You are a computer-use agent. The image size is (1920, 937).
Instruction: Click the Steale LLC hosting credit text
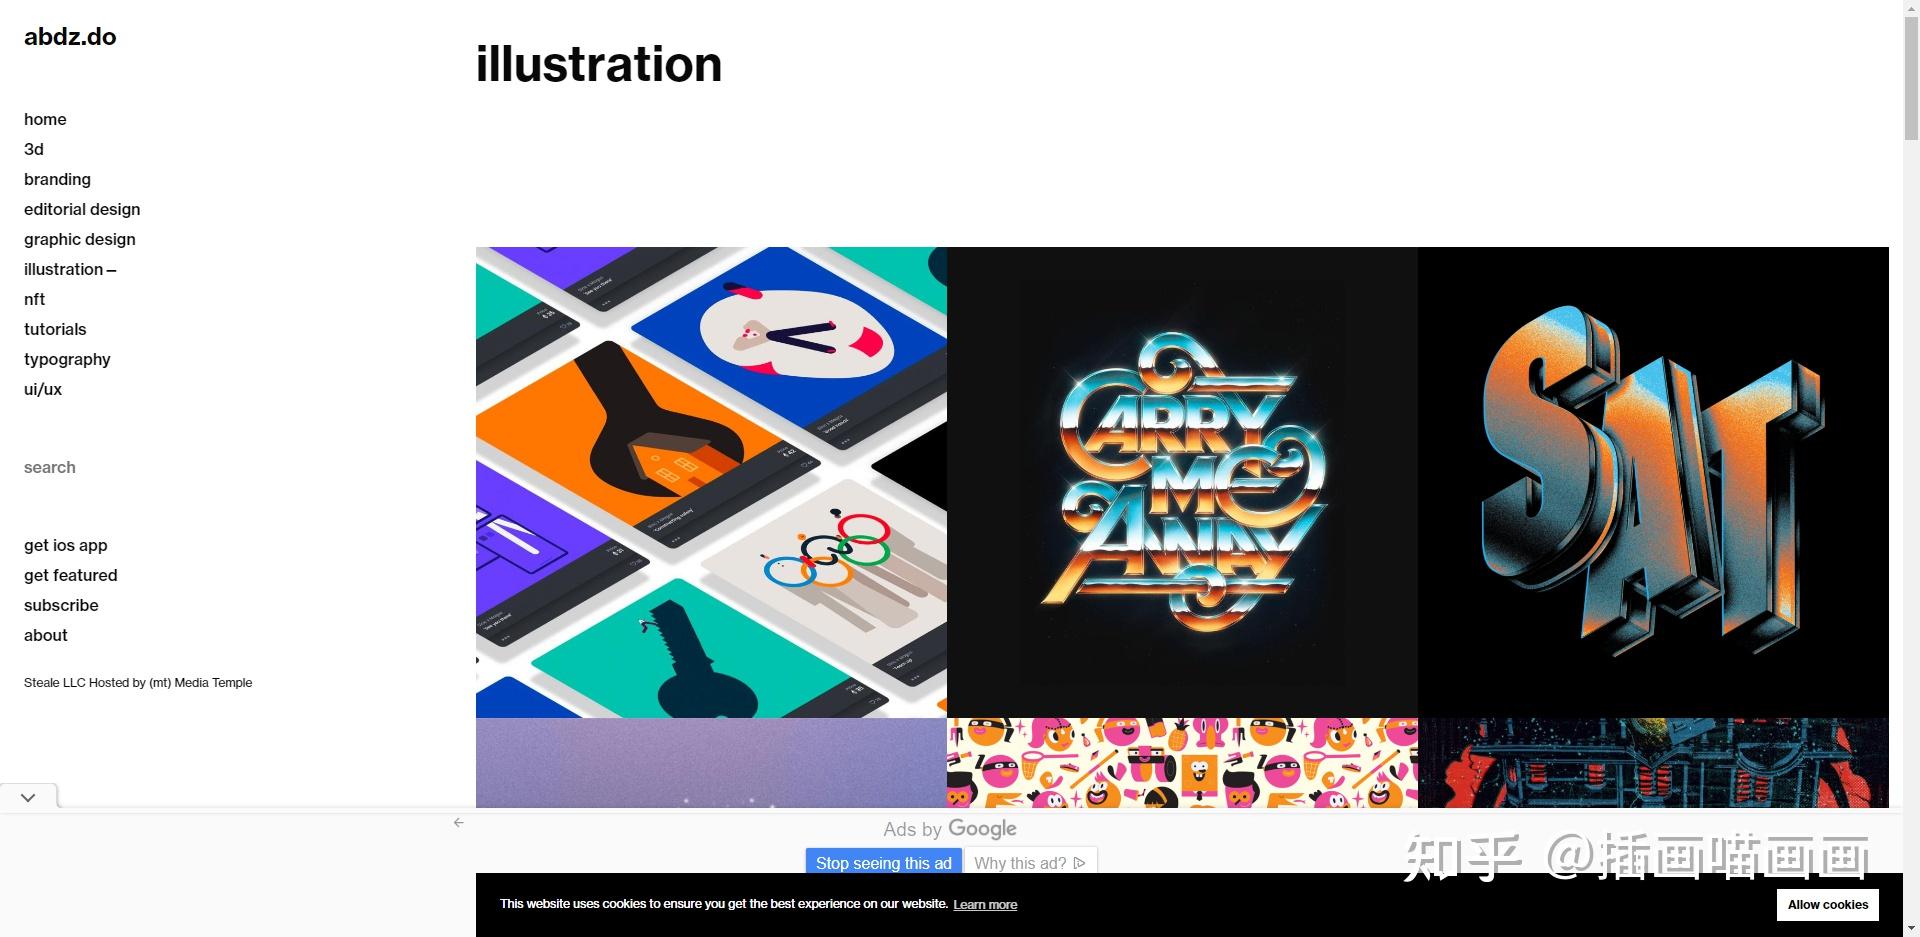[x=138, y=682]
